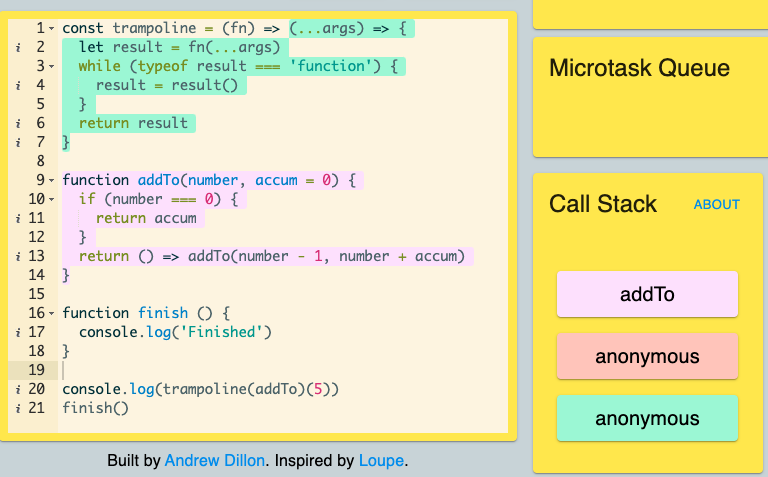Select the salmon anonymous call stack frame

point(647,356)
